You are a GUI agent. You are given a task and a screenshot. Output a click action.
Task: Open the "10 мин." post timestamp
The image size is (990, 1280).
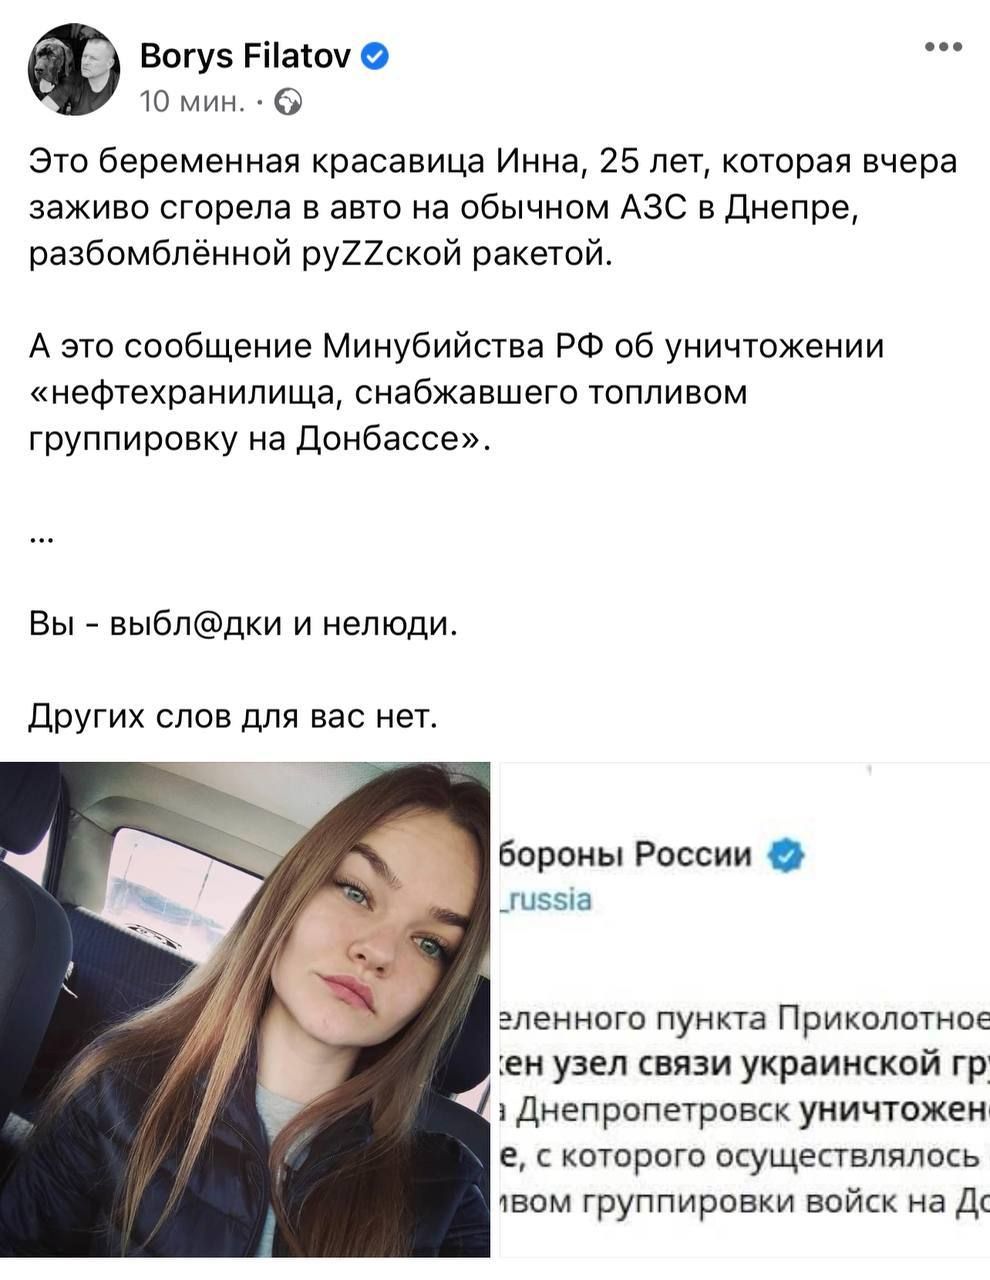(x=192, y=102)
